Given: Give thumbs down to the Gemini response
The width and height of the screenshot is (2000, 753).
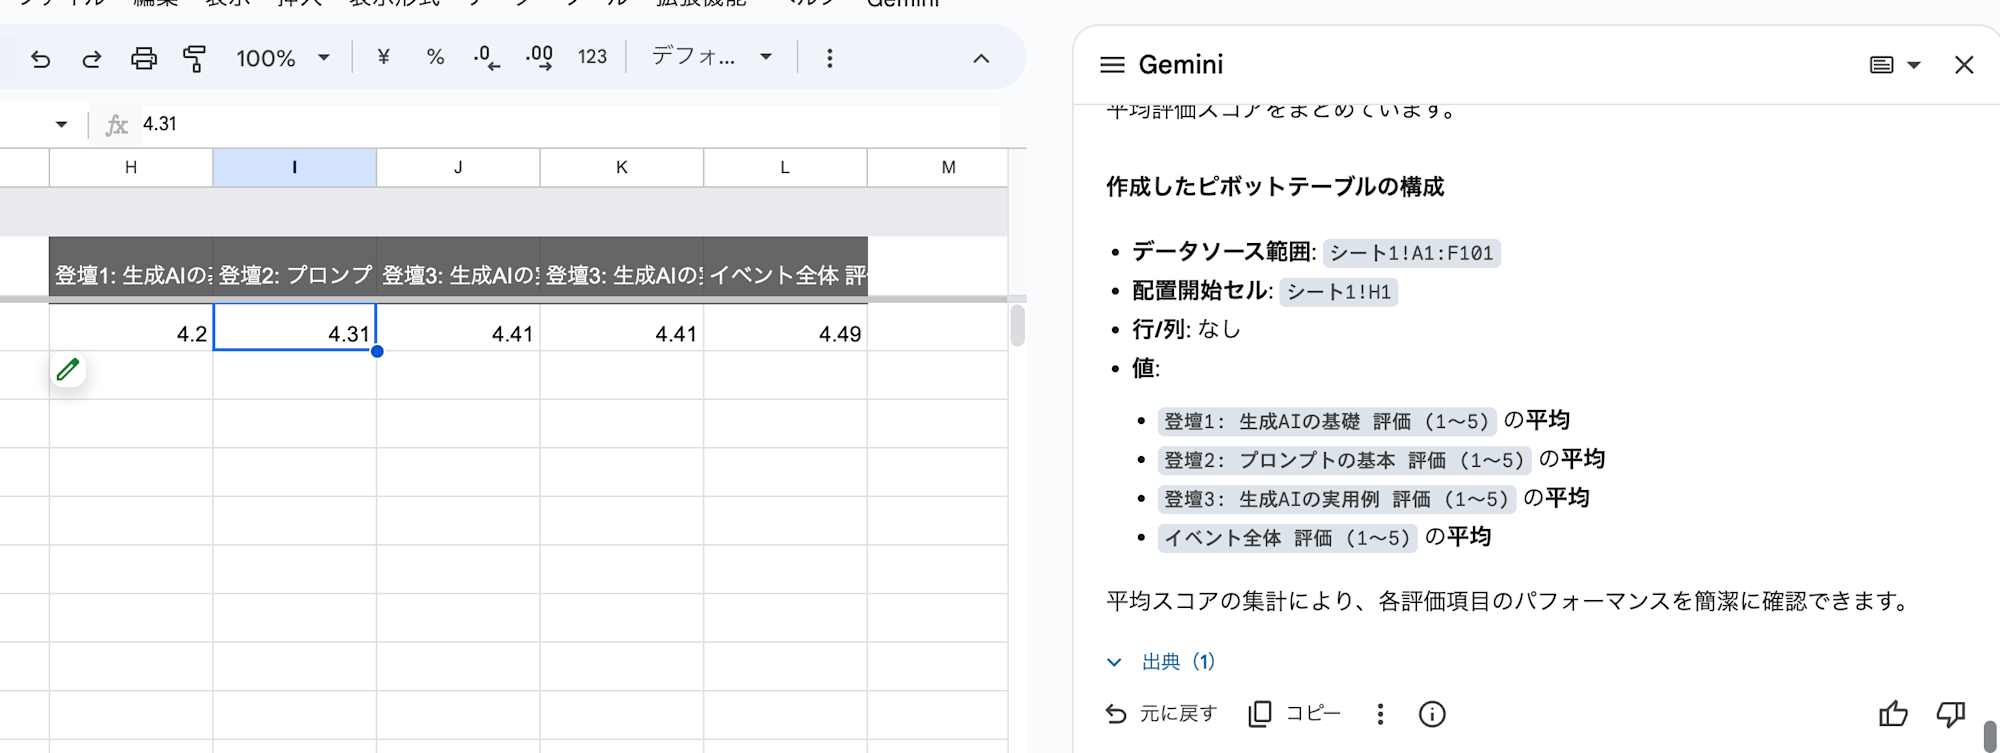Looking at the screenshot, I should tap(1950, 714).
